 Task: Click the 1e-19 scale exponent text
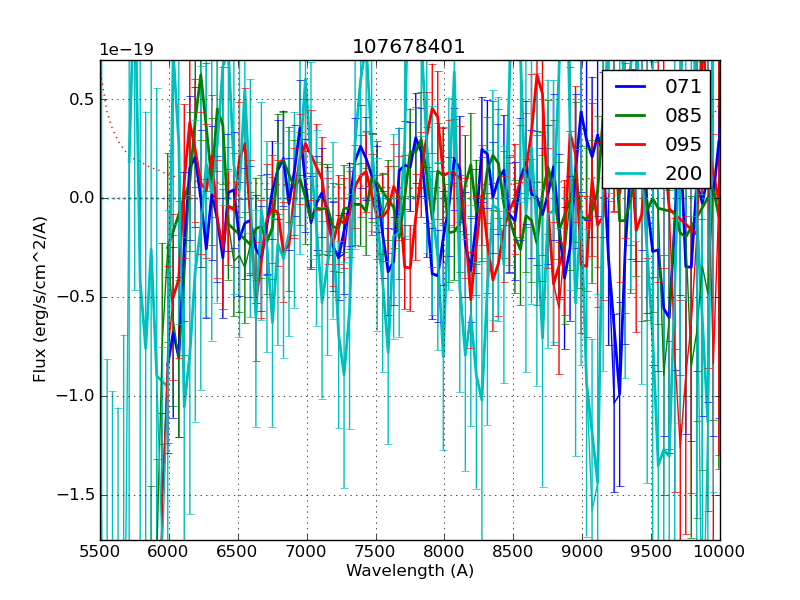tap(126, 50)
